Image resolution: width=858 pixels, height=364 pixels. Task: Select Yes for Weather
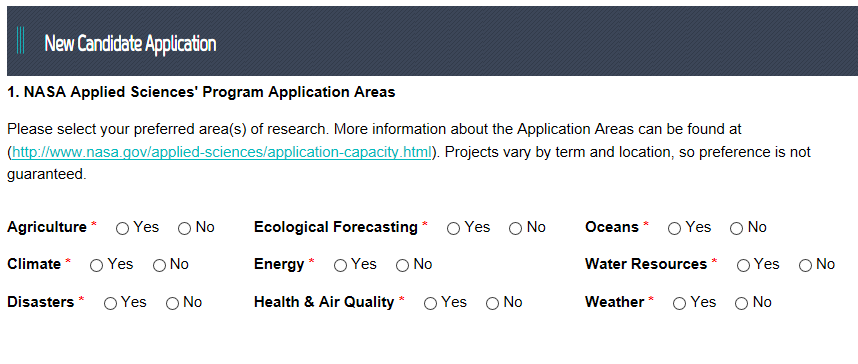(679, 304)
